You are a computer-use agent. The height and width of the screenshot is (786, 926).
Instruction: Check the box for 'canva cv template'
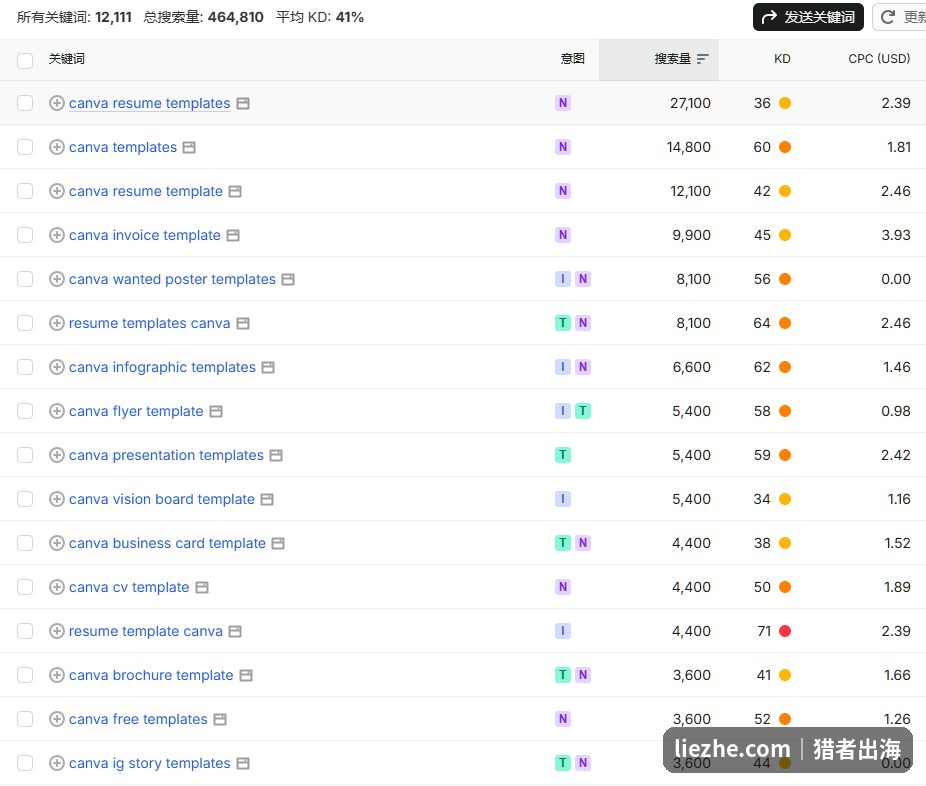(x=25, y=587)
